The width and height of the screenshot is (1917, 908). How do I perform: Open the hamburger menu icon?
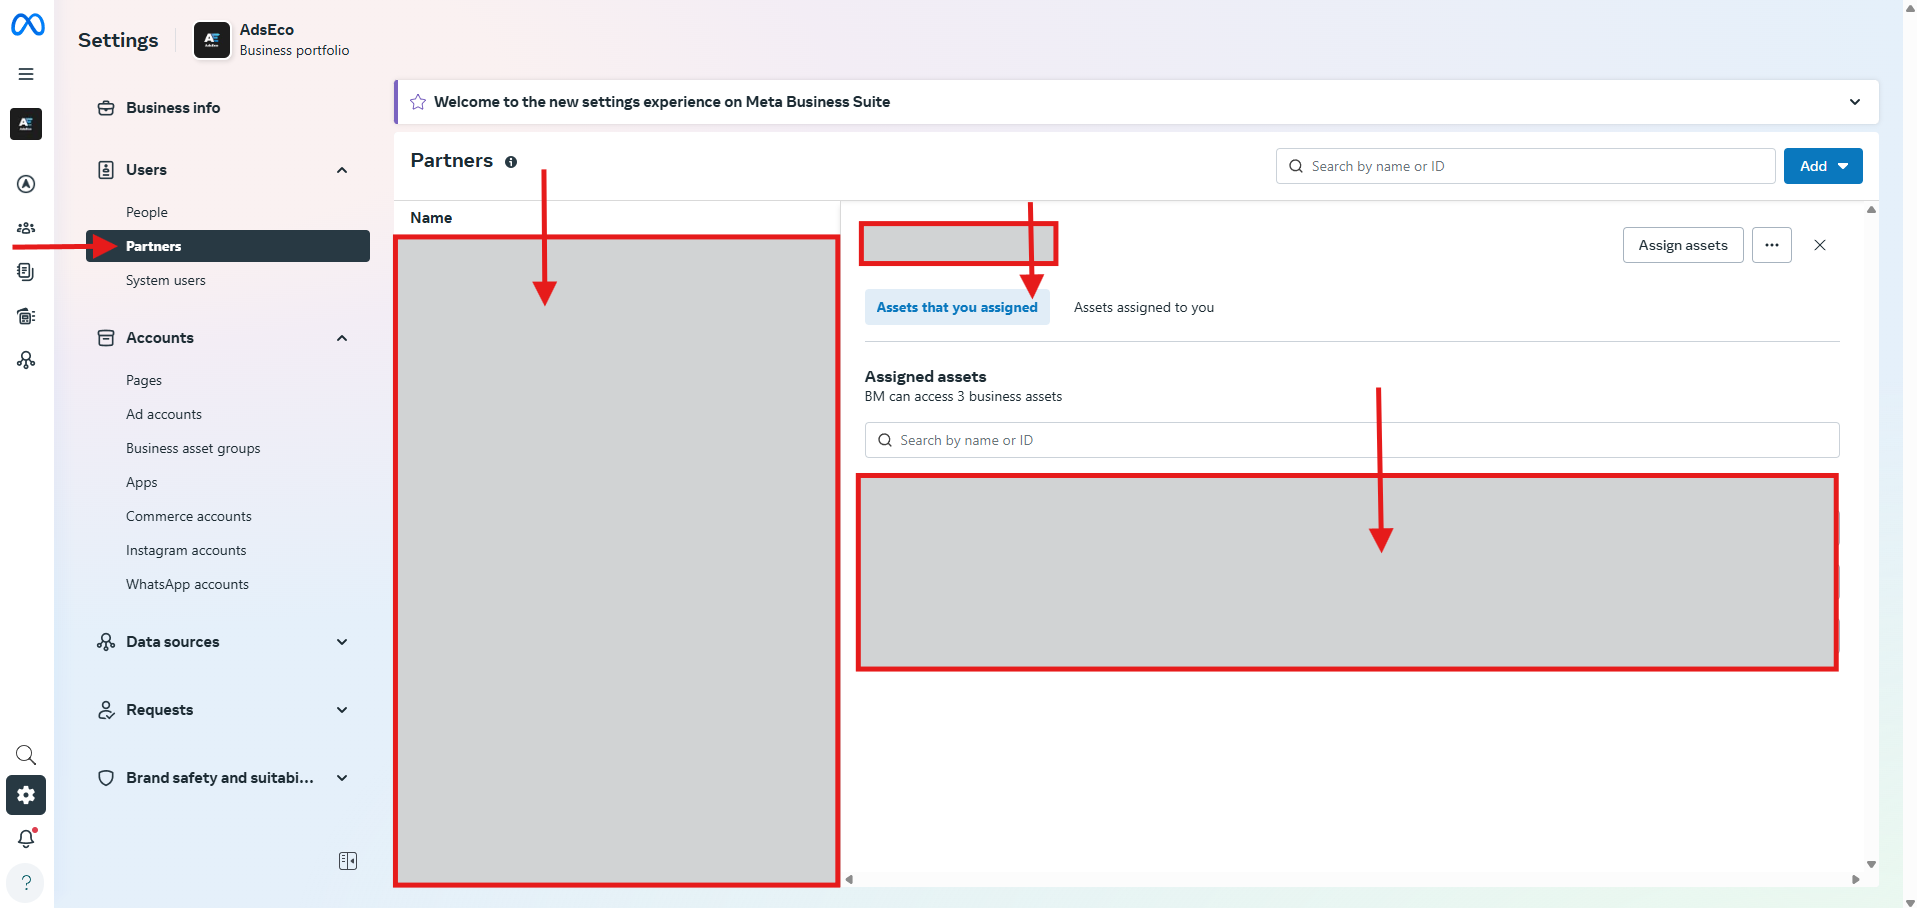click(26, 74)
